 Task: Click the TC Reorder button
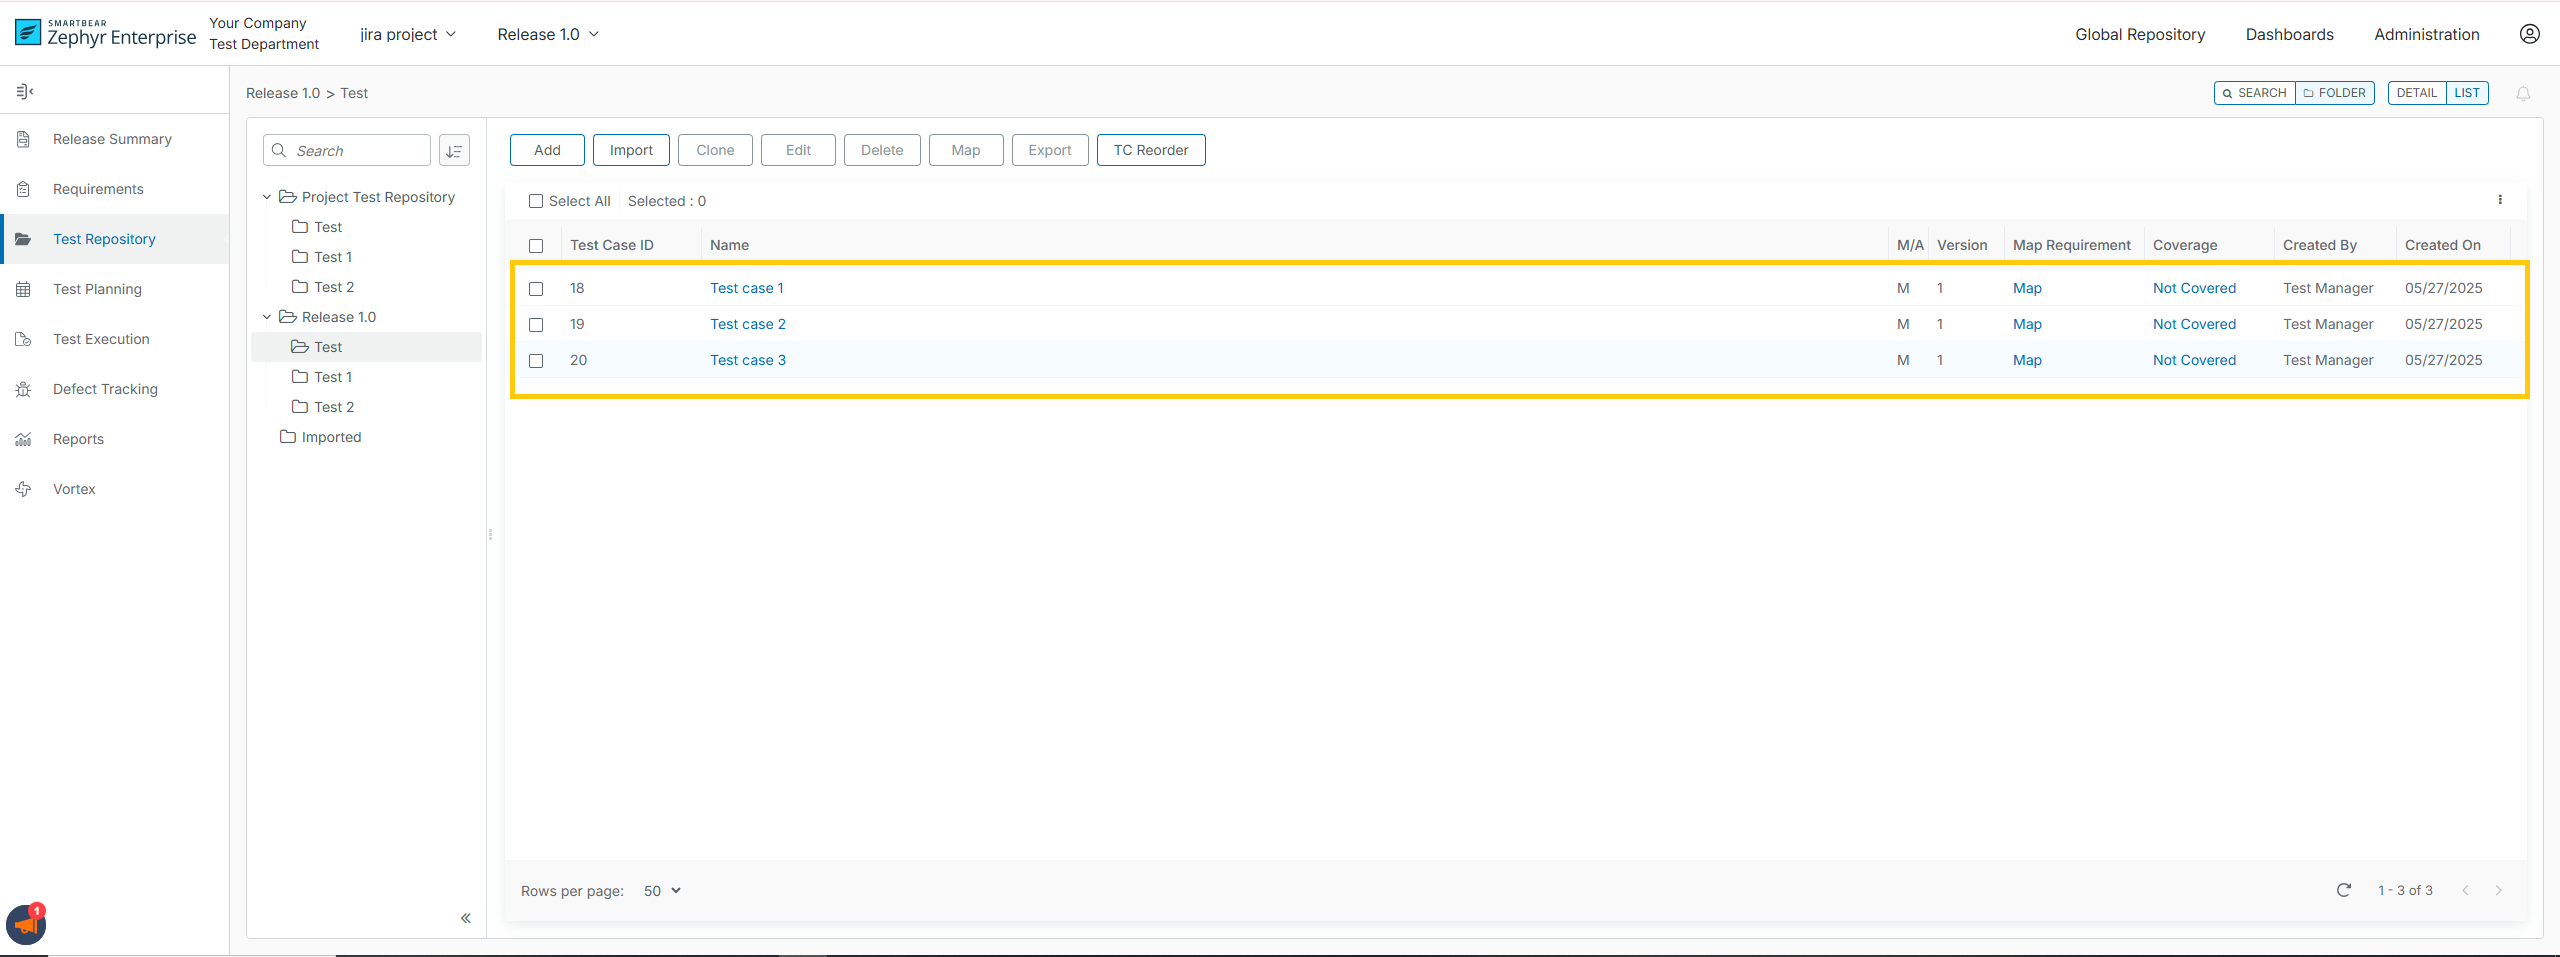[1150, 149]
